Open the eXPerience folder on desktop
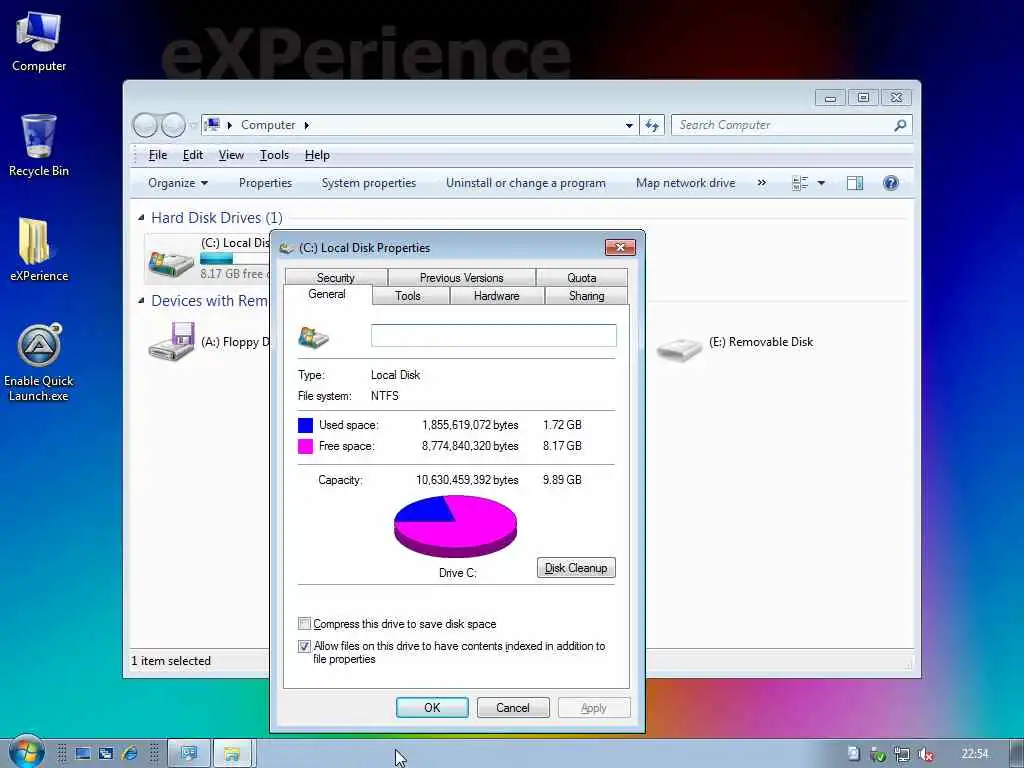 pyautogui.click(x=39, y=249)
